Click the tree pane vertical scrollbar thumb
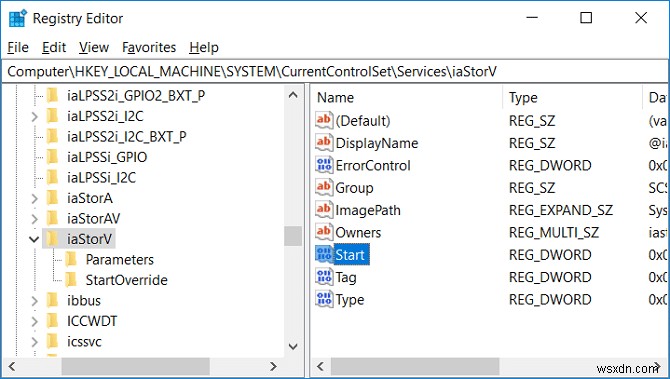This screenshot has width=670, height=379. [293, 236]
